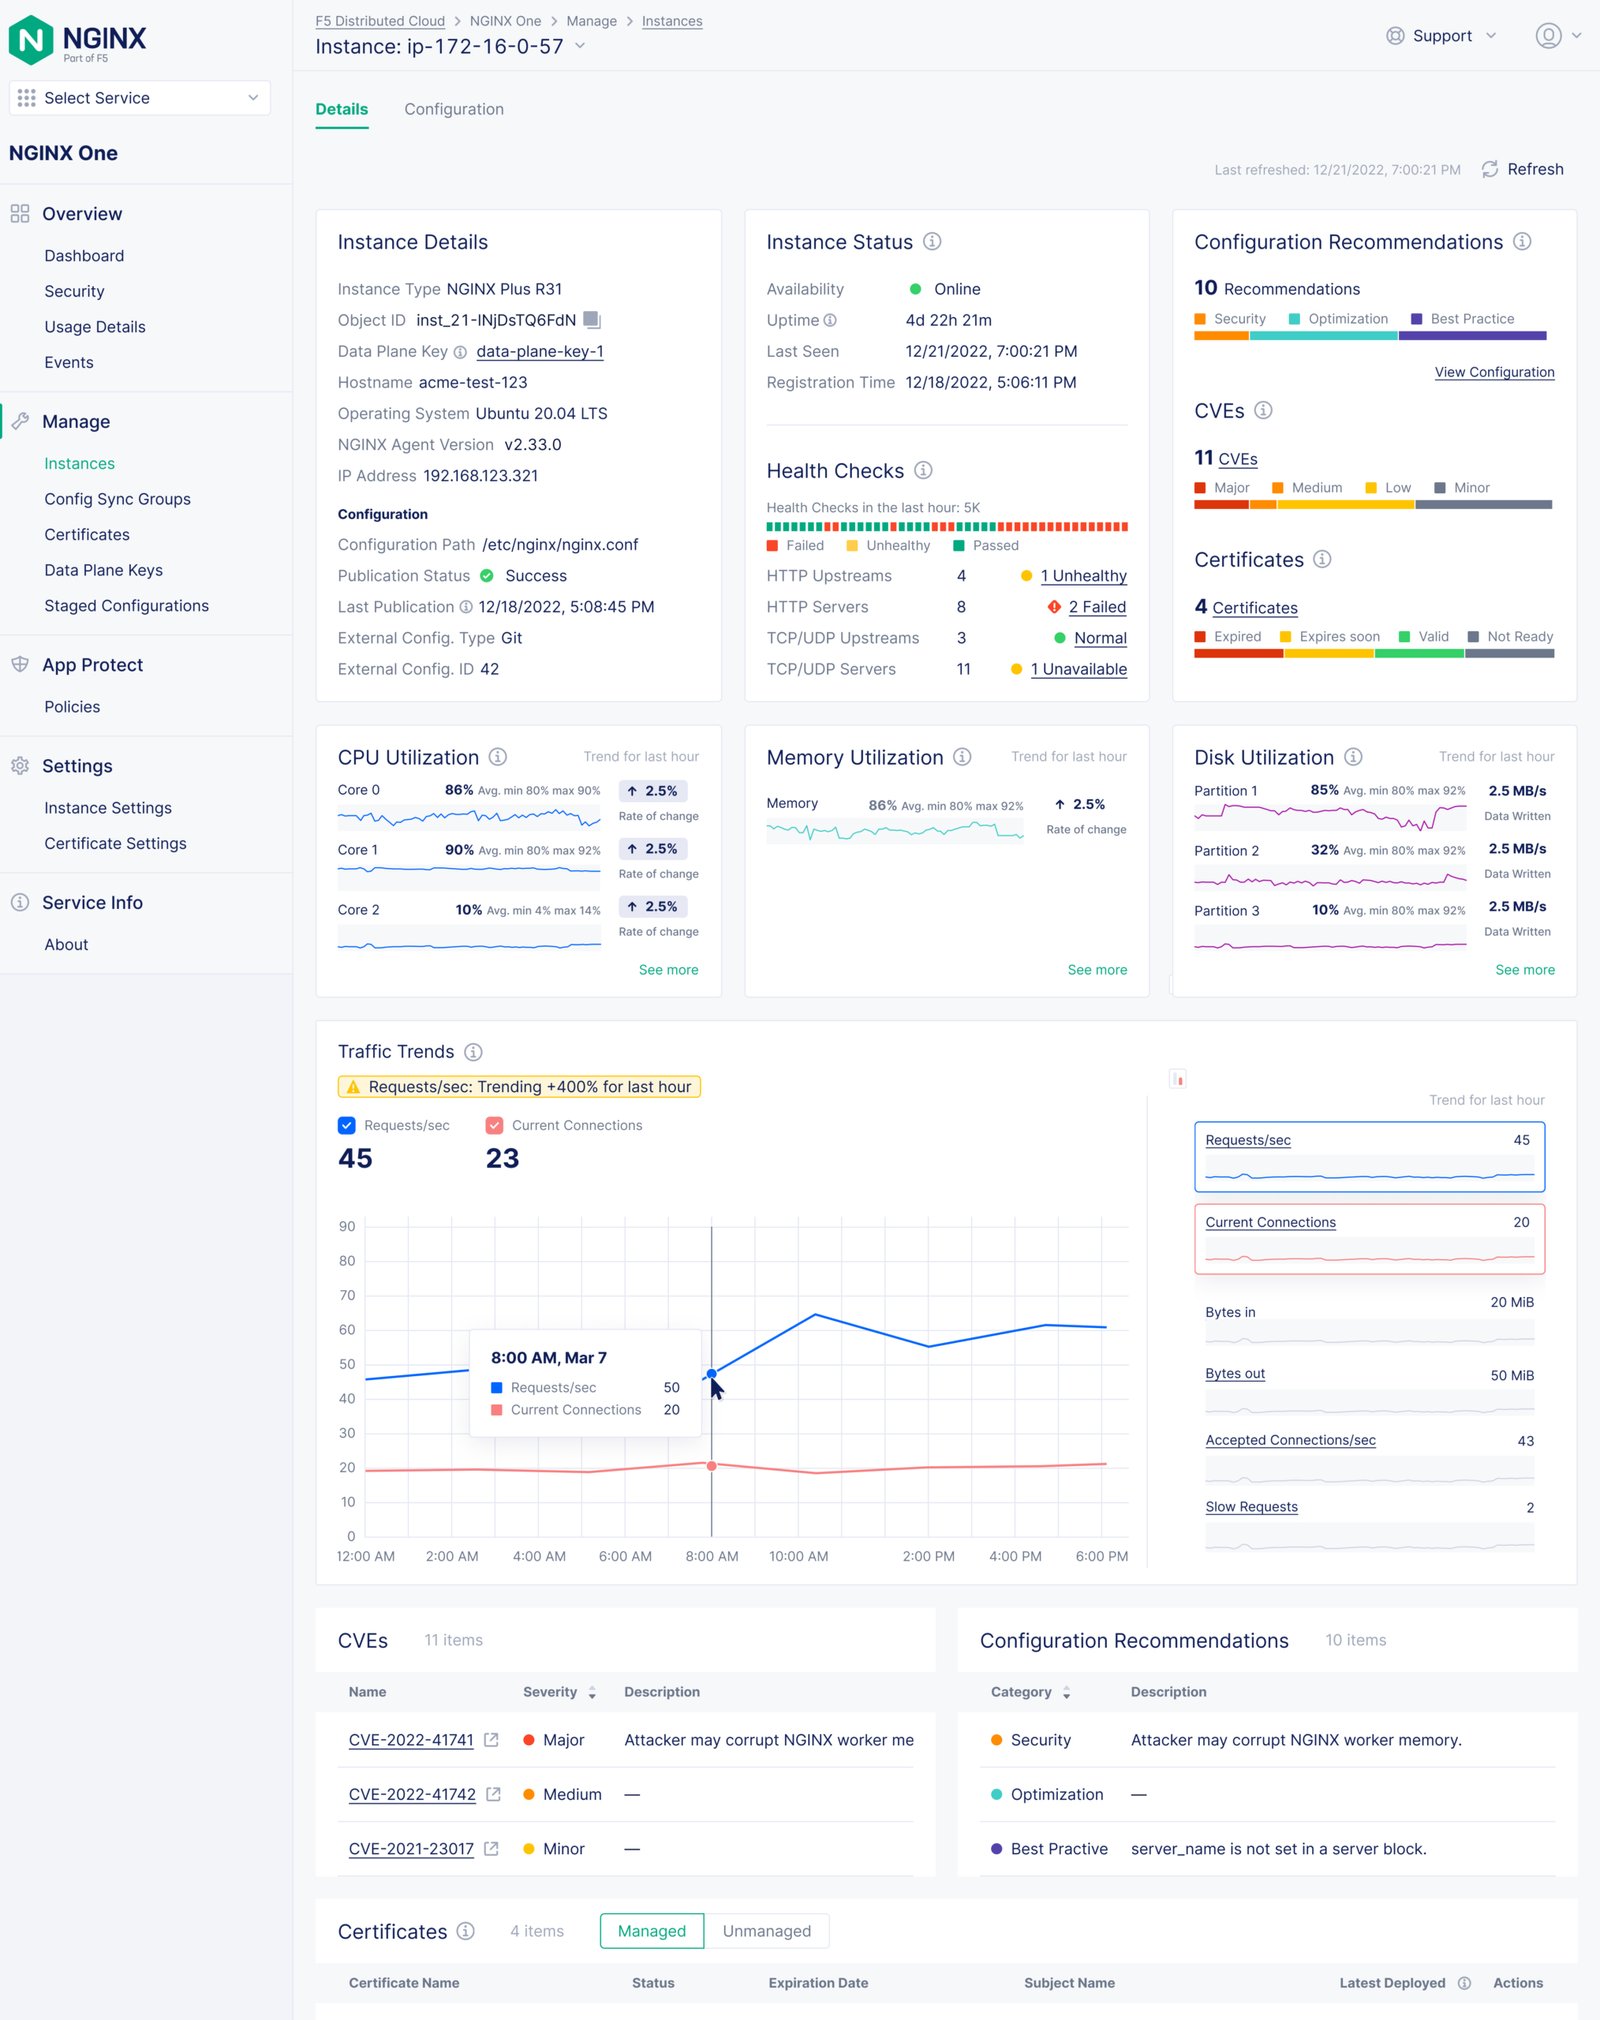This screenshot has width=1600, height=2020.
Task: Open the 2 Failed HTTP Servers link
Action: 1096,607
